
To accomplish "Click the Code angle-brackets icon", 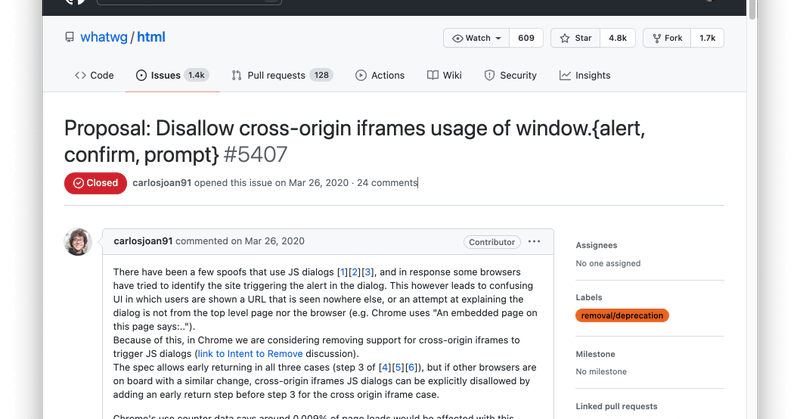I will (x=80, y=76).
